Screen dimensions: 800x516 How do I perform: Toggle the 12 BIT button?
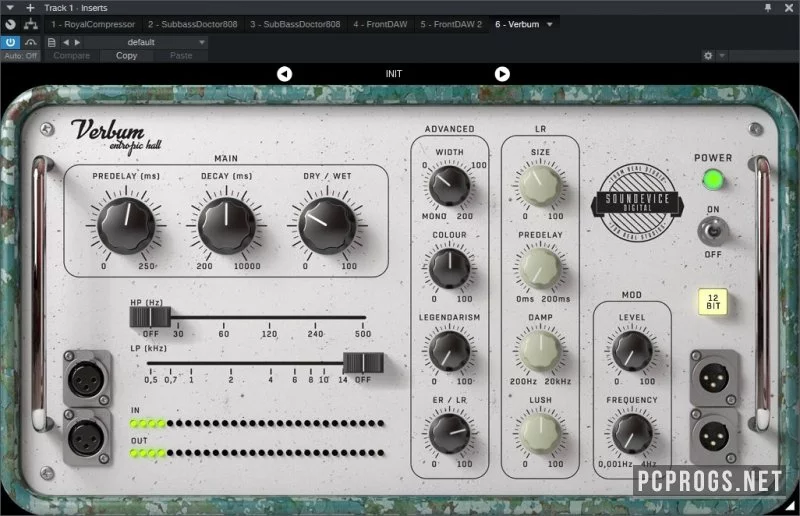(713, 302)
